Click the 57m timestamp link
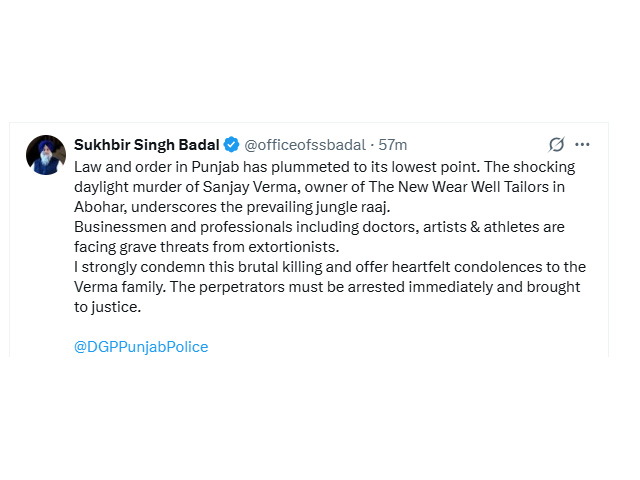The width and height of the screenshot is (640, 480). pos(393,145)
